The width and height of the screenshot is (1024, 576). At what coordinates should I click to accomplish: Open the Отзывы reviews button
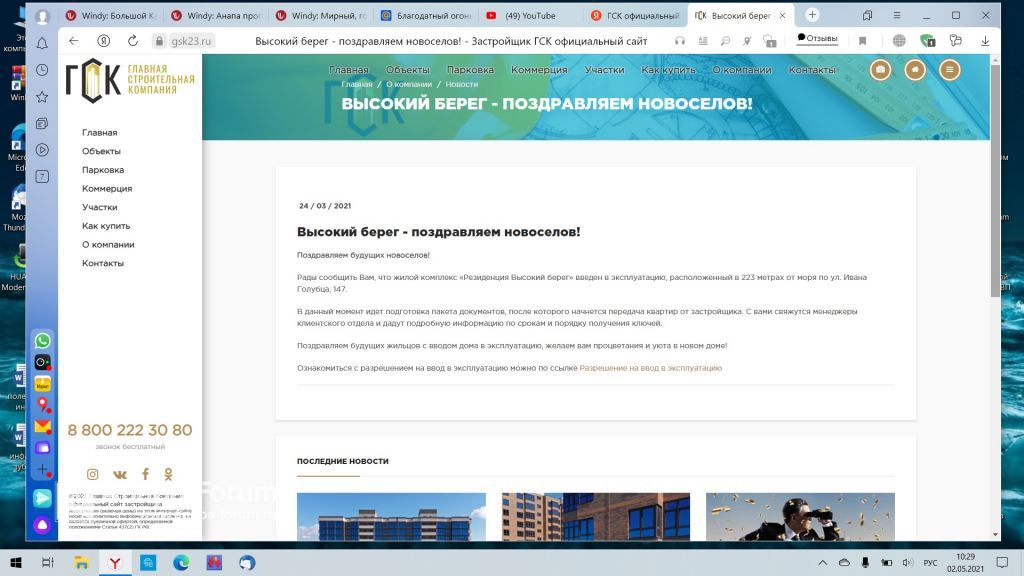pyautogui.click(x=817, y=39)
